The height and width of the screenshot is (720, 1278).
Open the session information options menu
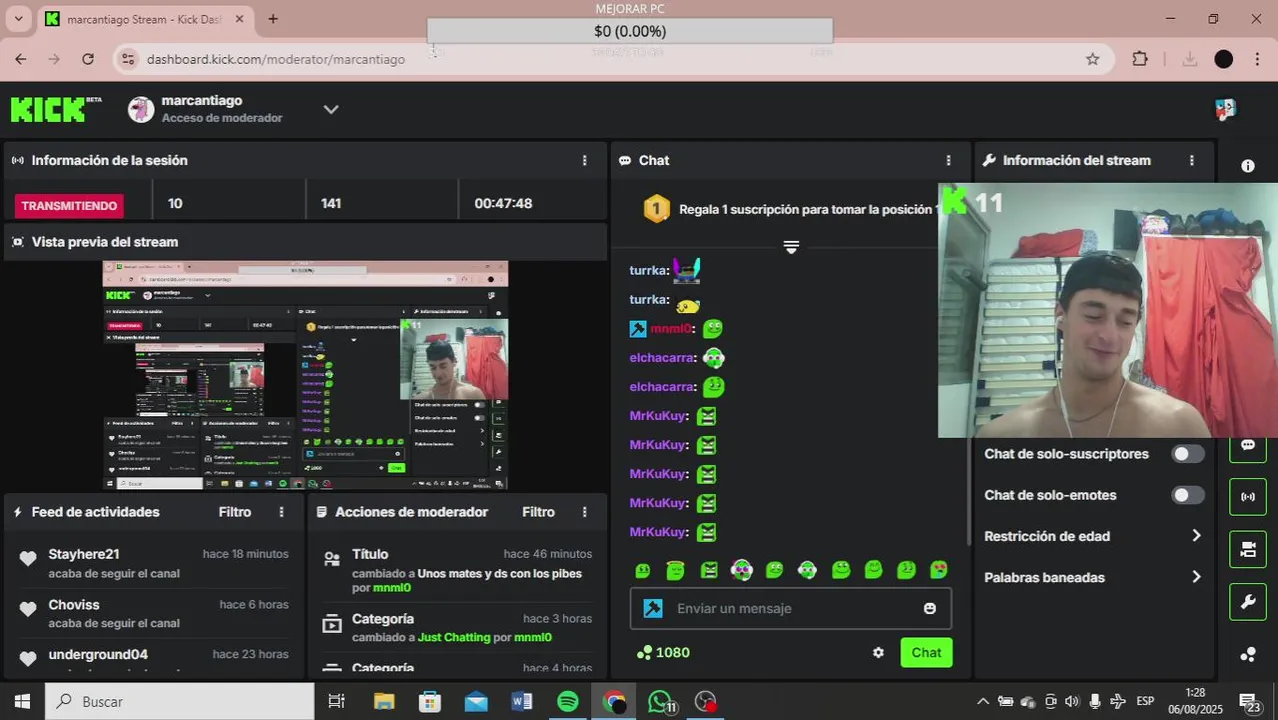pos(585,160)
